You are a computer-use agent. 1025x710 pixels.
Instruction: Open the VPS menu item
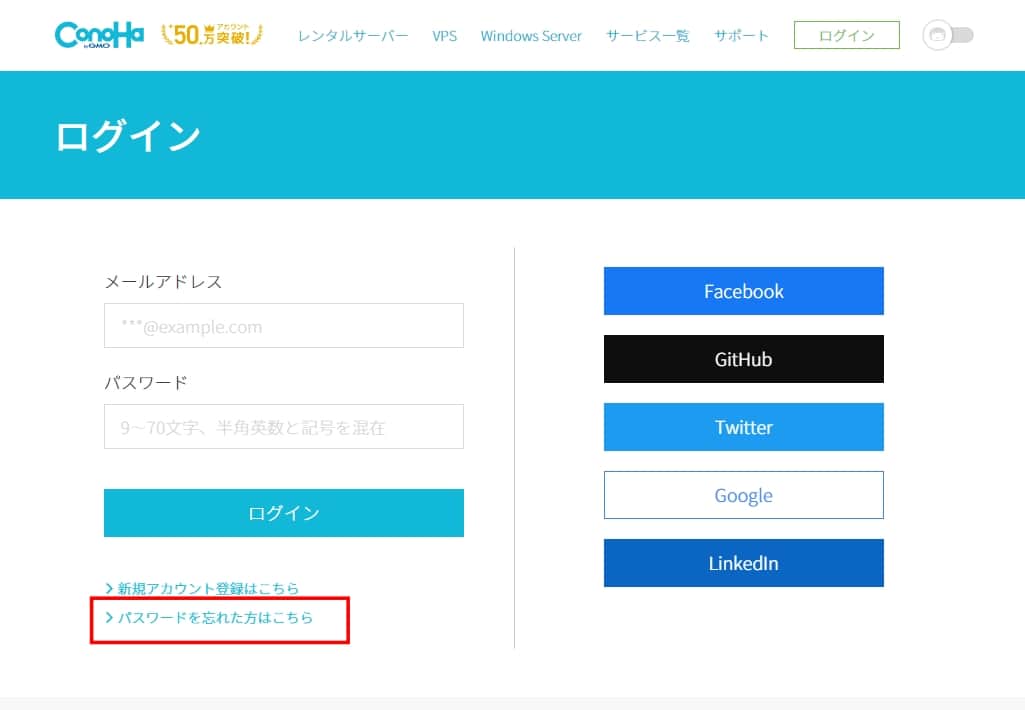click(x=445, y=36)
